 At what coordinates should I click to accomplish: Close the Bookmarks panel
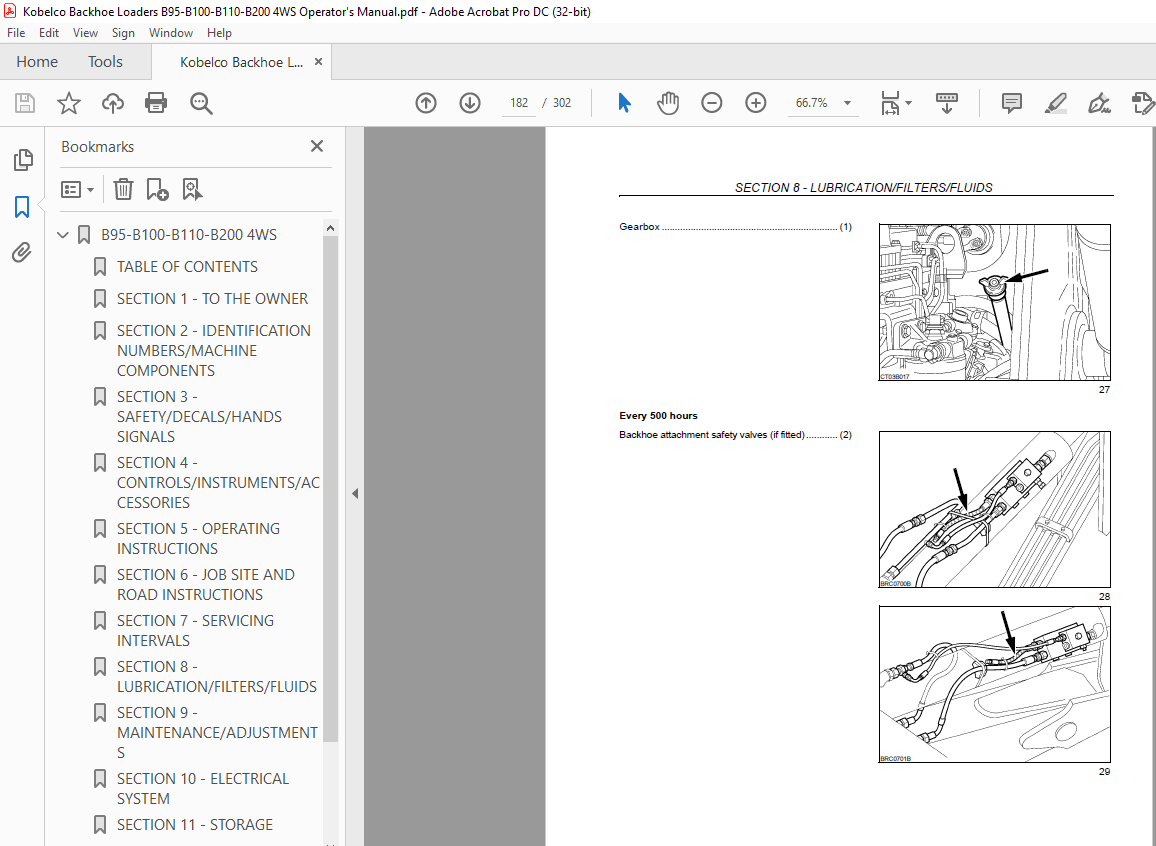(317, 147)
